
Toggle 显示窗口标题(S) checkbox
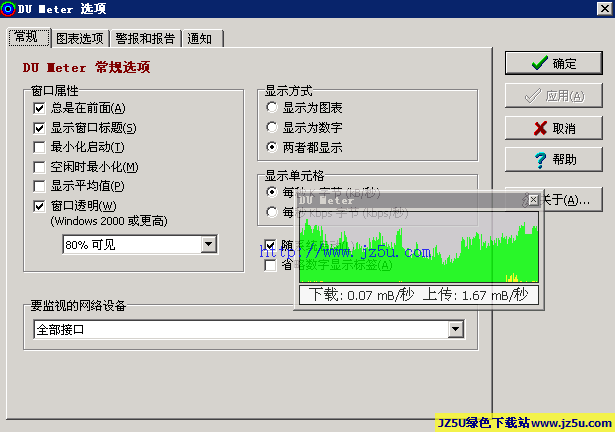click(x=39, y=128)
